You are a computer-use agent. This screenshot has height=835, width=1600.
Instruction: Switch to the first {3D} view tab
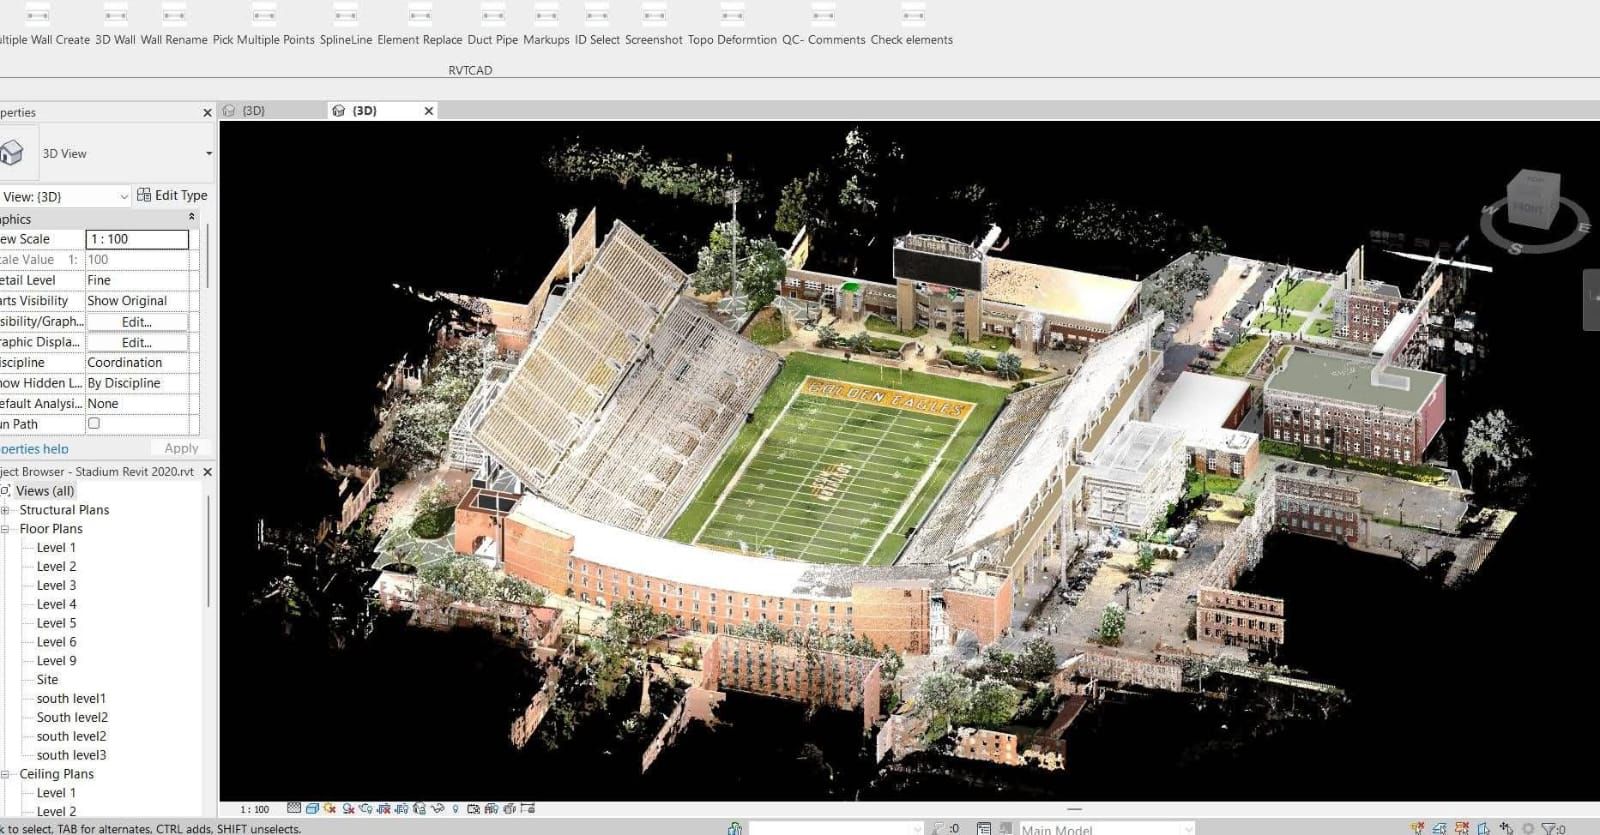pos(253,111)
